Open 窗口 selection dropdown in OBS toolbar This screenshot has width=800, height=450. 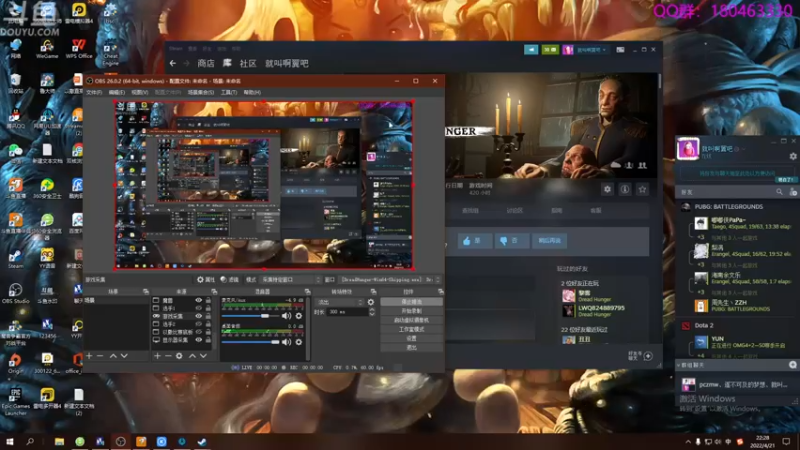click(x=390, y=280)
